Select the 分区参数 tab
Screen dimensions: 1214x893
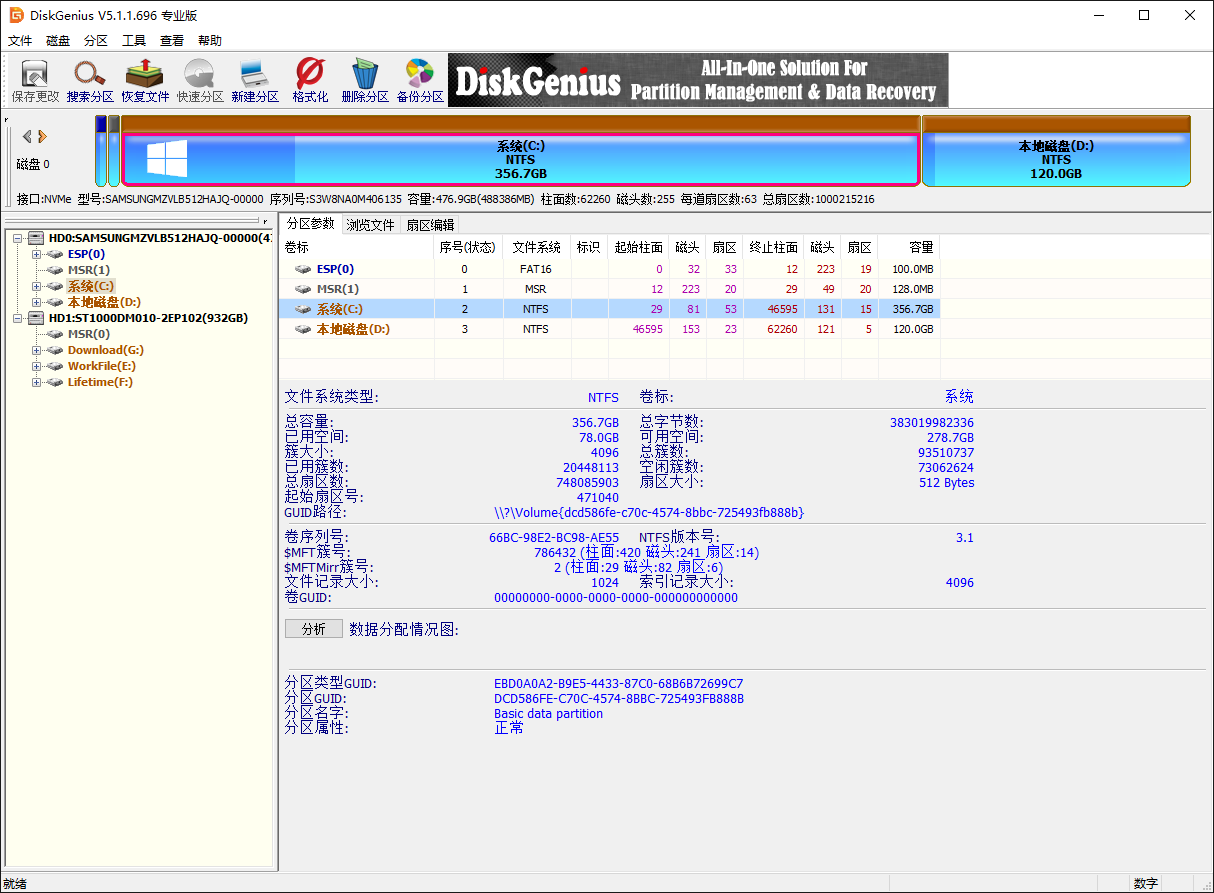(x=310, y=224)
